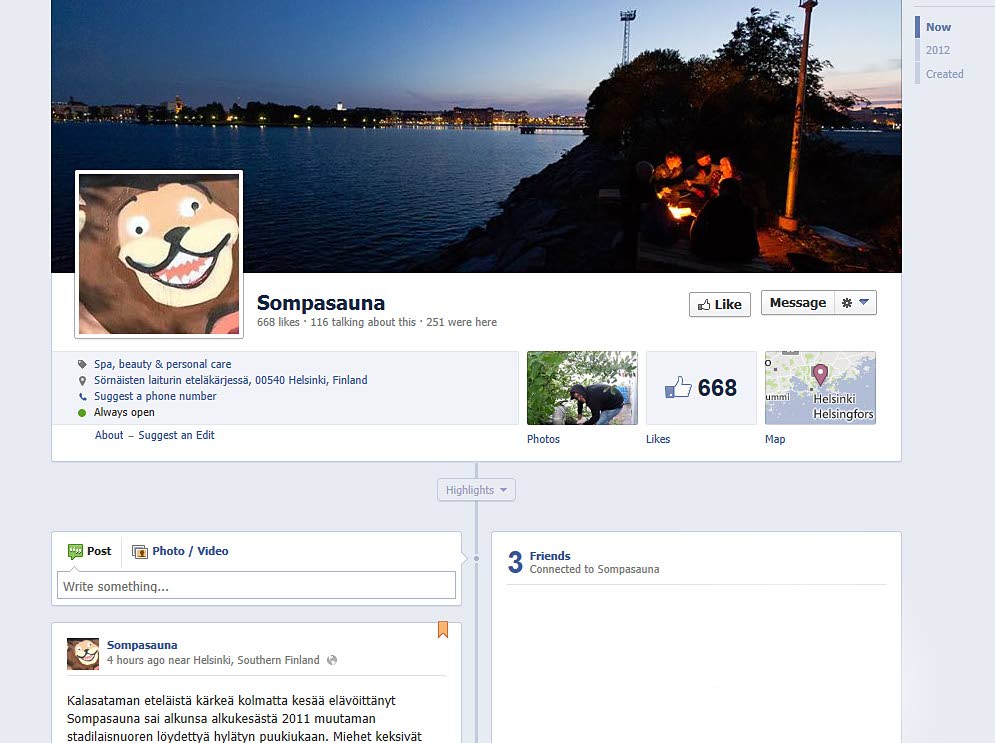Click the Sompasauna page title
This screenshot has height=743, width=995.
click(x=321, y=303)
